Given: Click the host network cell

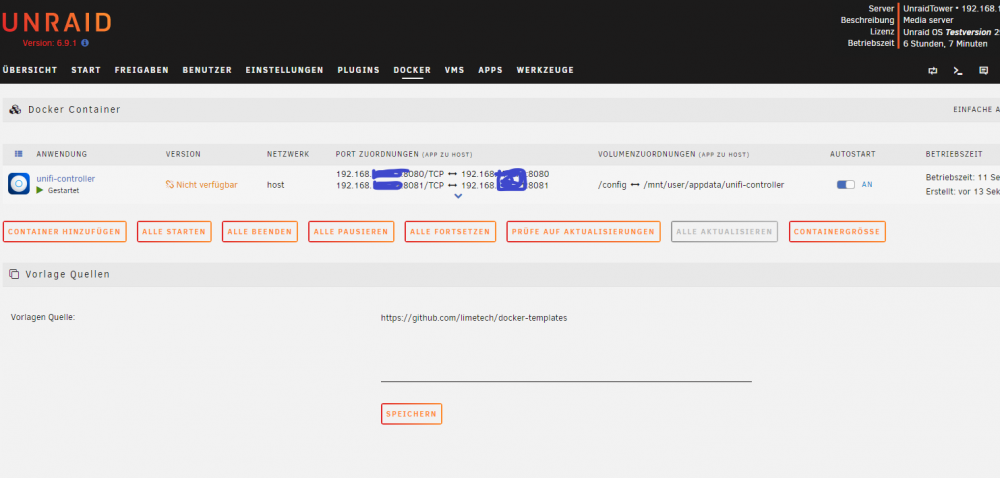Looking at the screenshot, I should point(276,185).
